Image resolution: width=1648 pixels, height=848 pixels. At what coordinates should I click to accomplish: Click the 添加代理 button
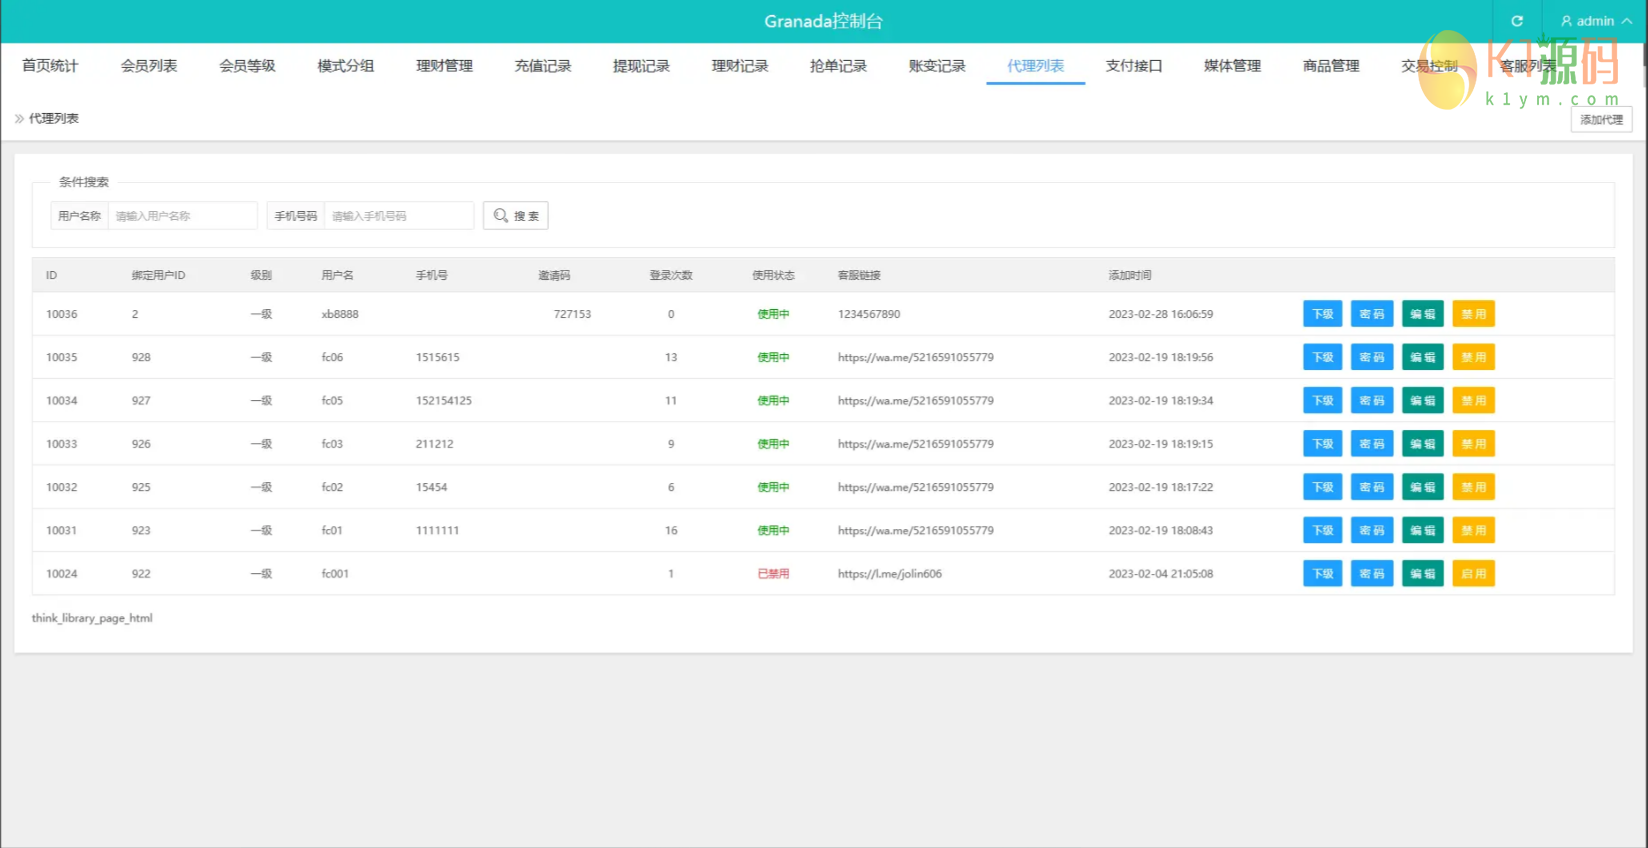click(1601, 120)
